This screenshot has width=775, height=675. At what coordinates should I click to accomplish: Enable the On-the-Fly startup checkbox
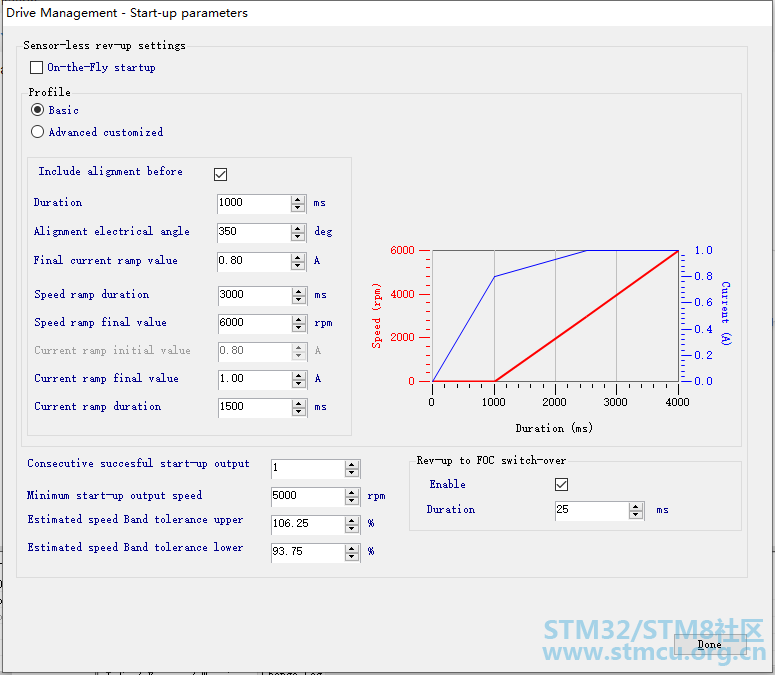point(37,67)
